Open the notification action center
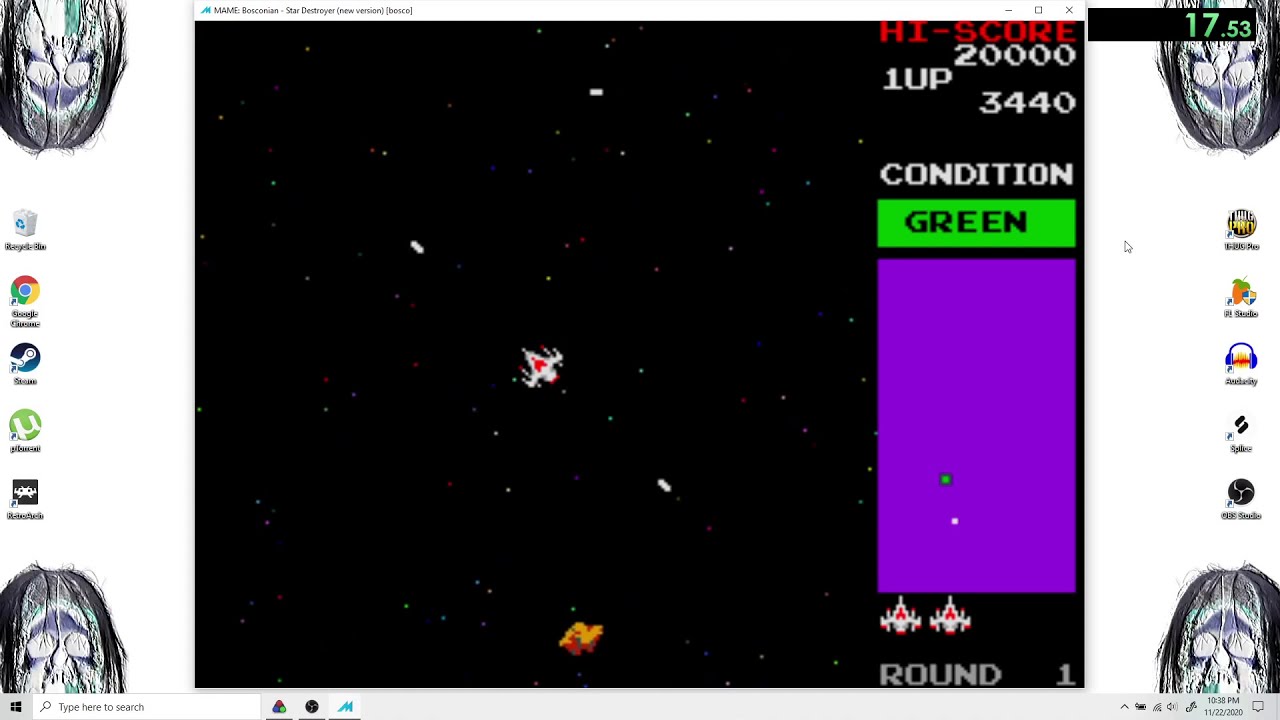 tap(1258, 707)
